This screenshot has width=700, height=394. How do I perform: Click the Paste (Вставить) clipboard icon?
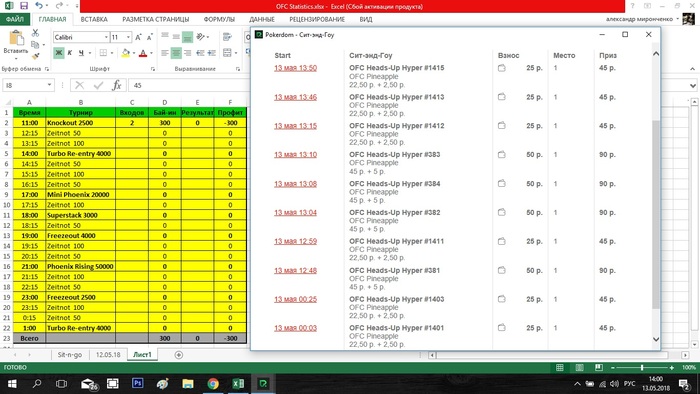pyautogui.click(x=16, y=37)
